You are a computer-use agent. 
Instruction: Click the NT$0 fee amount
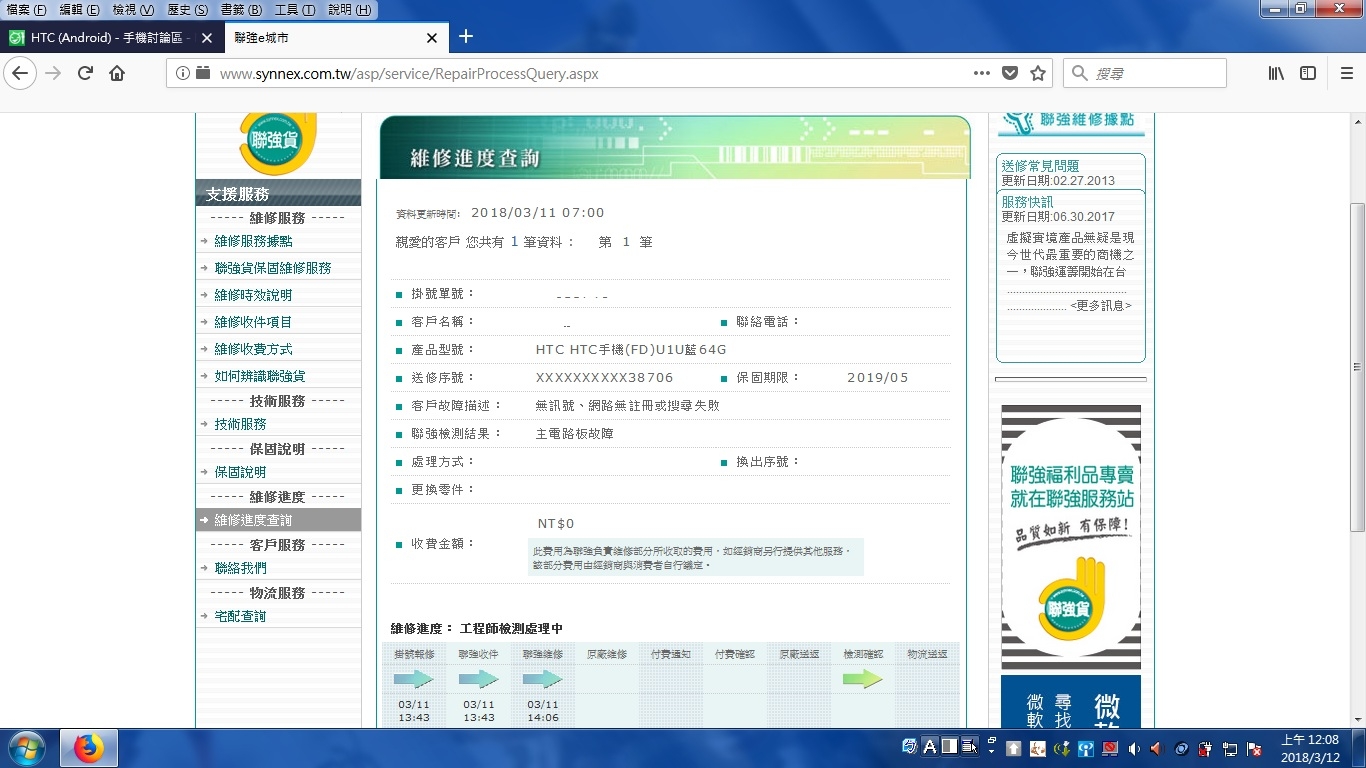coord(556,524)
